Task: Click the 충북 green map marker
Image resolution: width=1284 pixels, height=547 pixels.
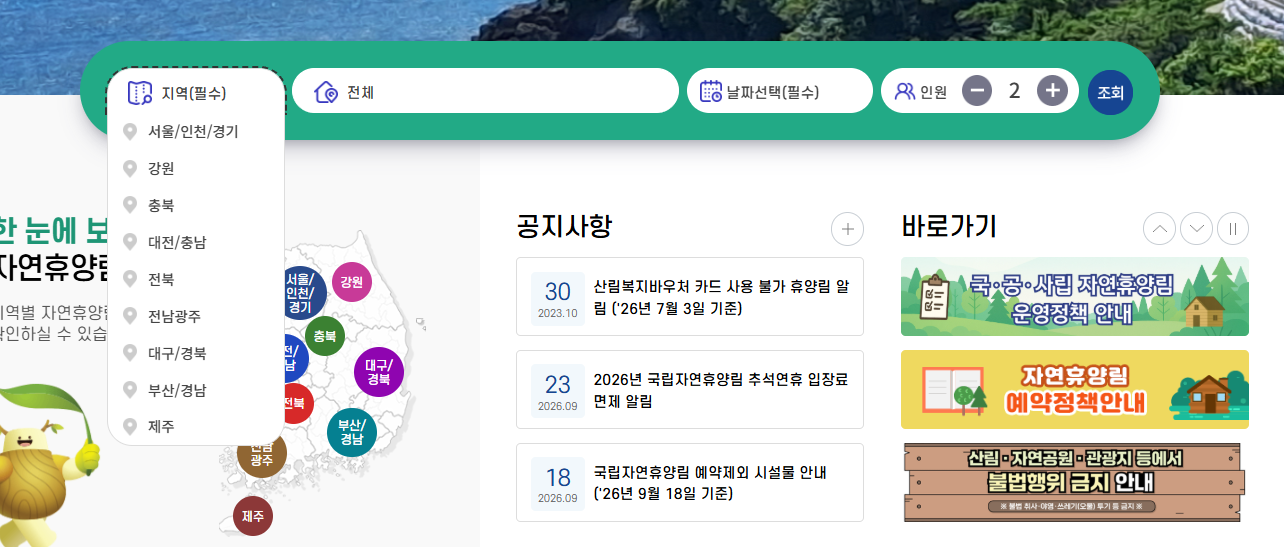Action: [325, 336]
